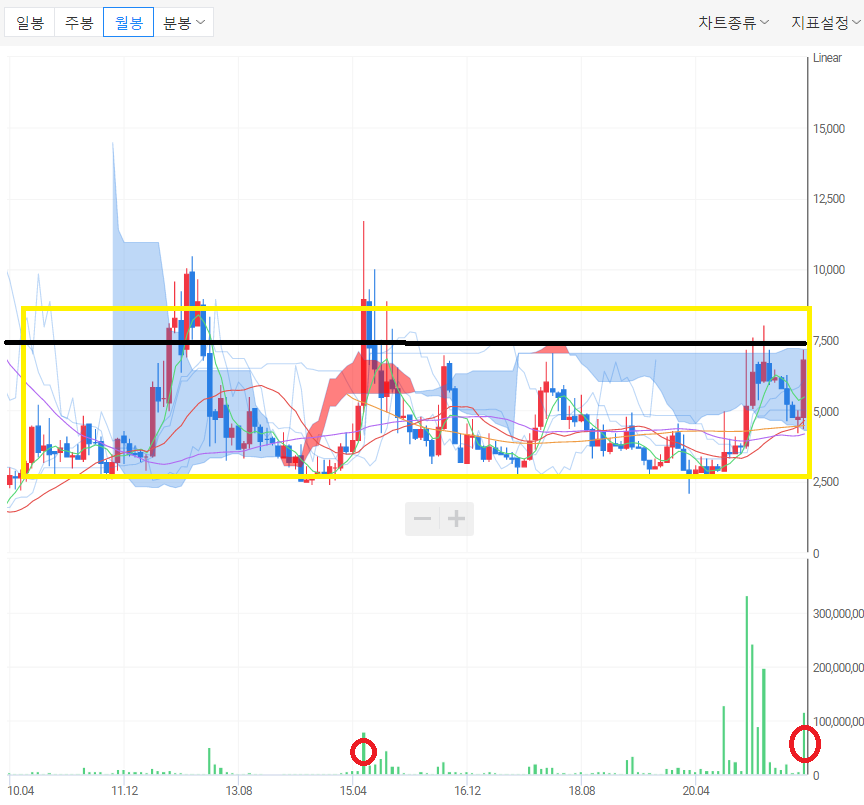The image size is (864, 805).
Task: Open the 분봉 minute chart dropdown
Action: pos(183,23)
